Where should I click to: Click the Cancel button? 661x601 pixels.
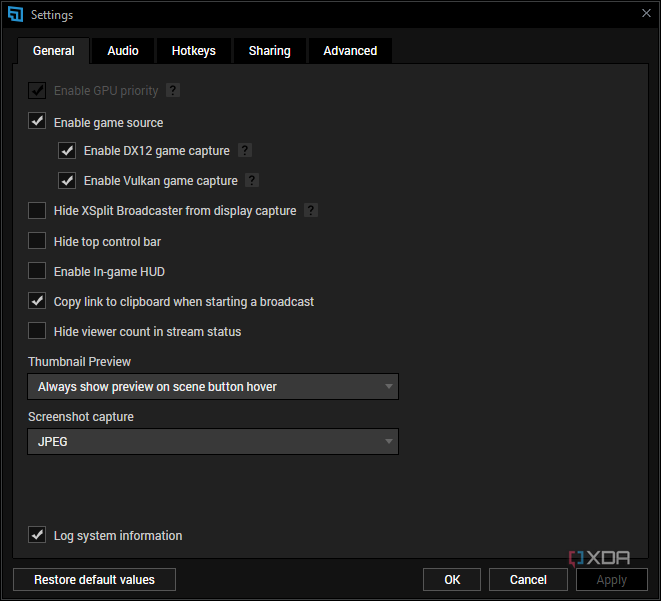coord(528,580)
